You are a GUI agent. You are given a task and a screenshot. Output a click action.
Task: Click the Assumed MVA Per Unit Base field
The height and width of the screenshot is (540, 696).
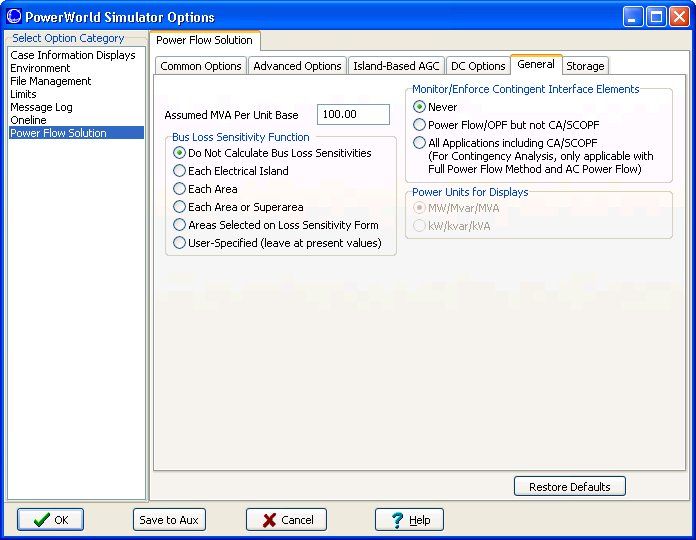click(x=353, y=114)
